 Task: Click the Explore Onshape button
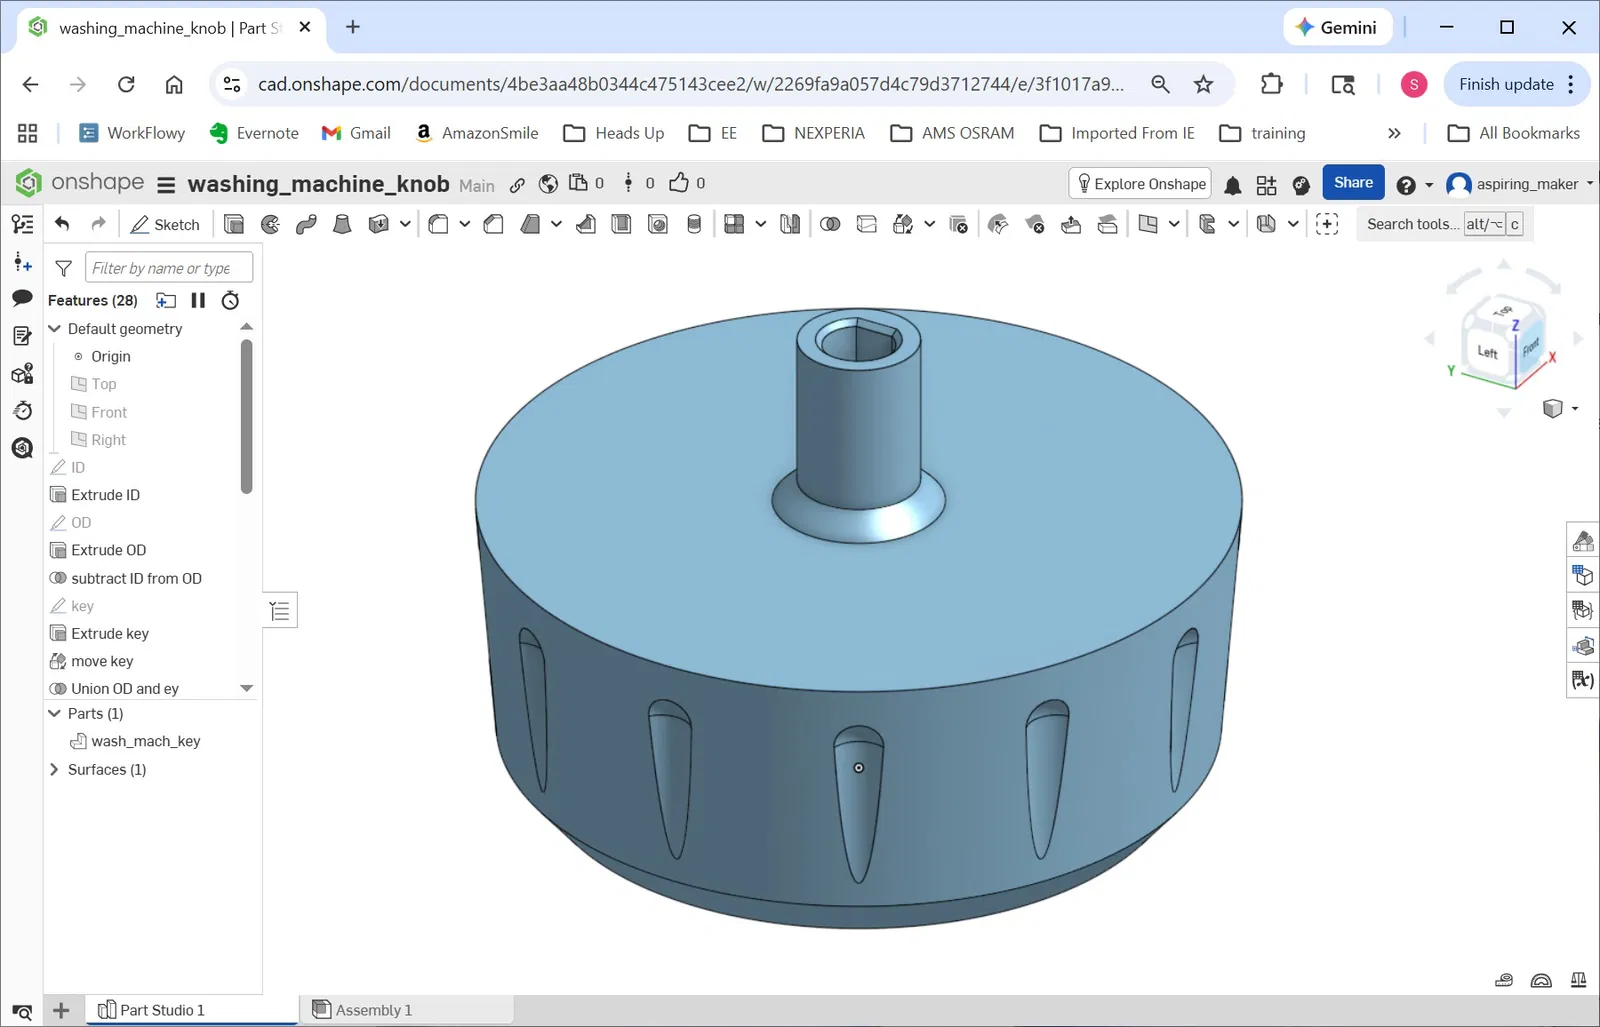[x=1140, y=184]
